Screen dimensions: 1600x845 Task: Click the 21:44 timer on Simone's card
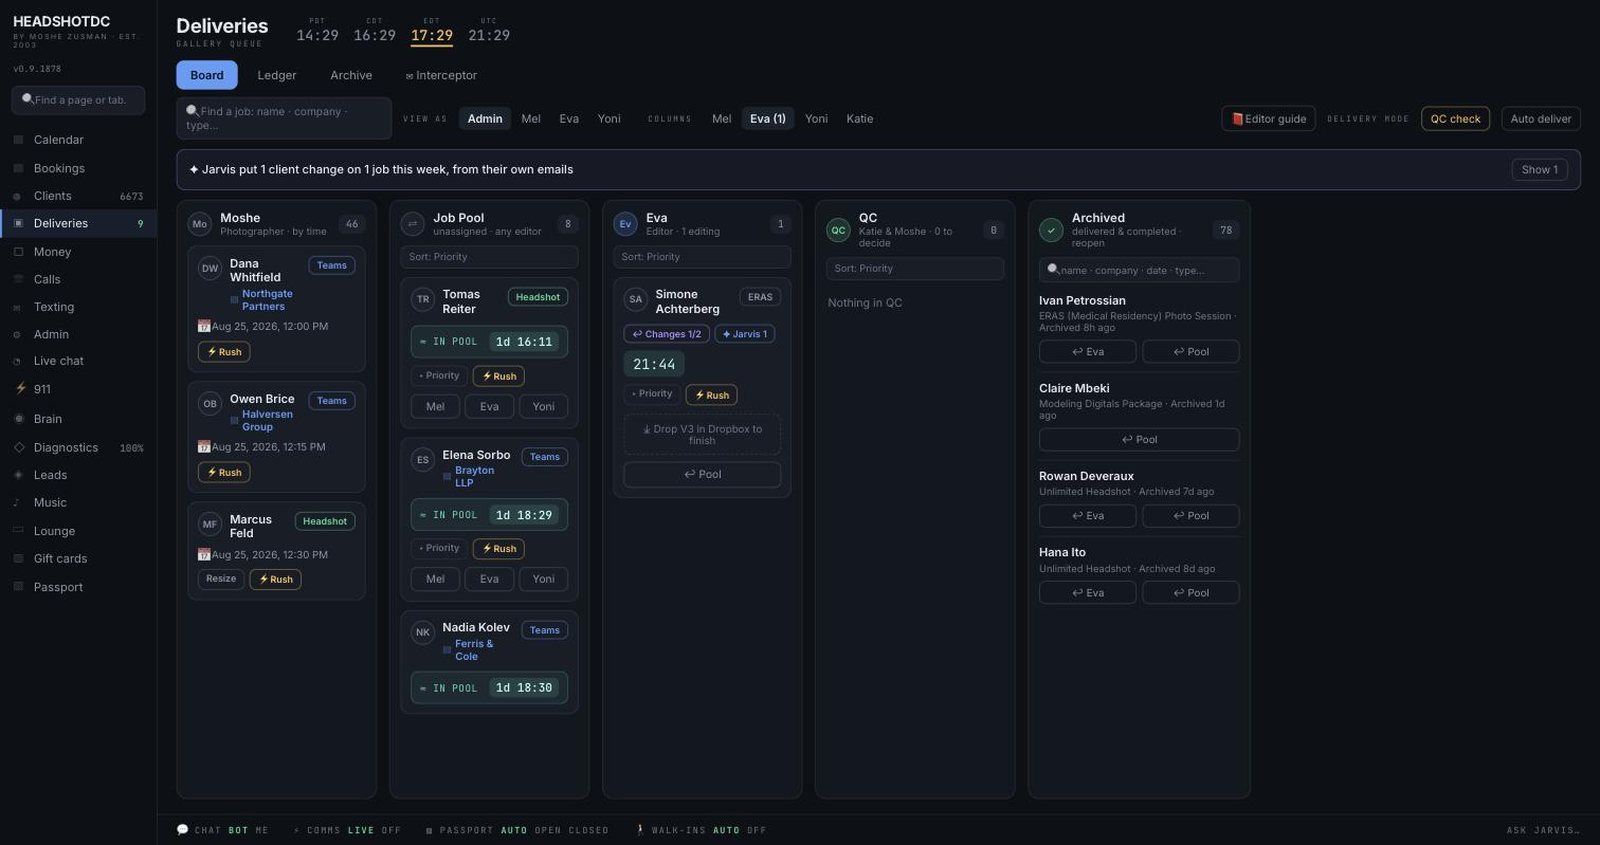(x=654, y=364)
